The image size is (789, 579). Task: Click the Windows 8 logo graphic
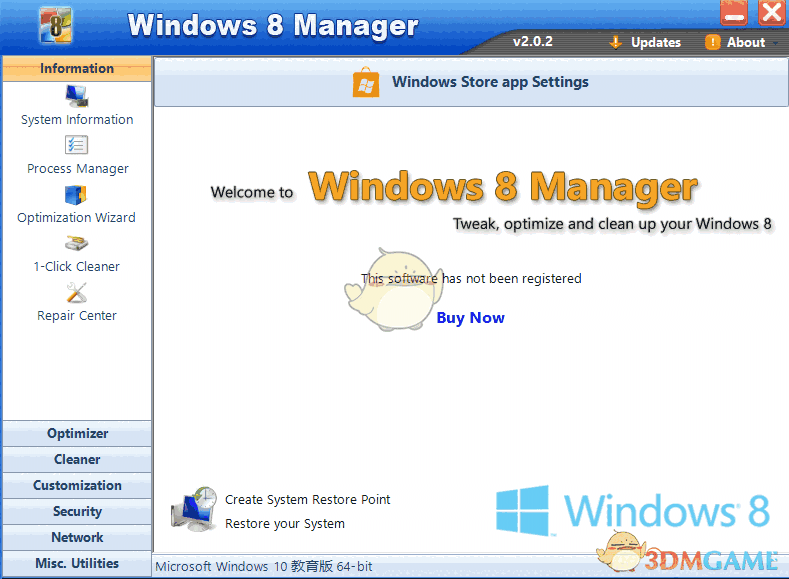(633, 511)
